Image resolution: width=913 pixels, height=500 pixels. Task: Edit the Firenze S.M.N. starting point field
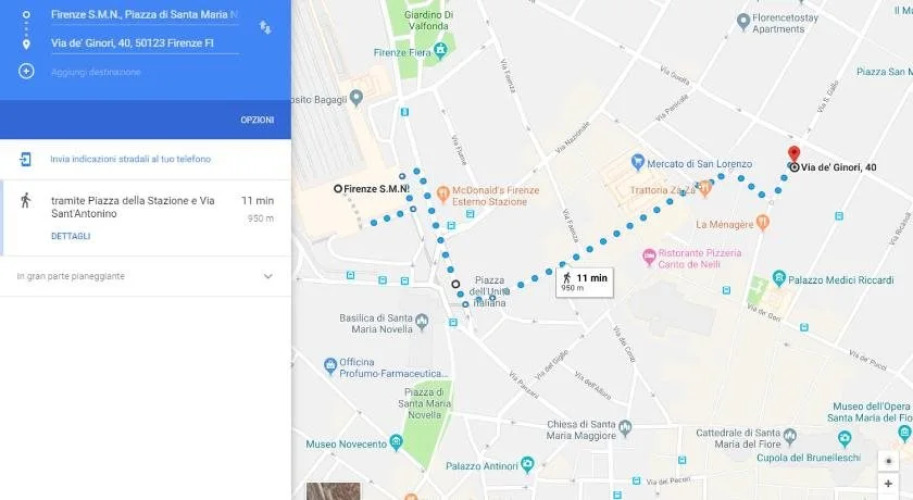[x=144, y=15]
